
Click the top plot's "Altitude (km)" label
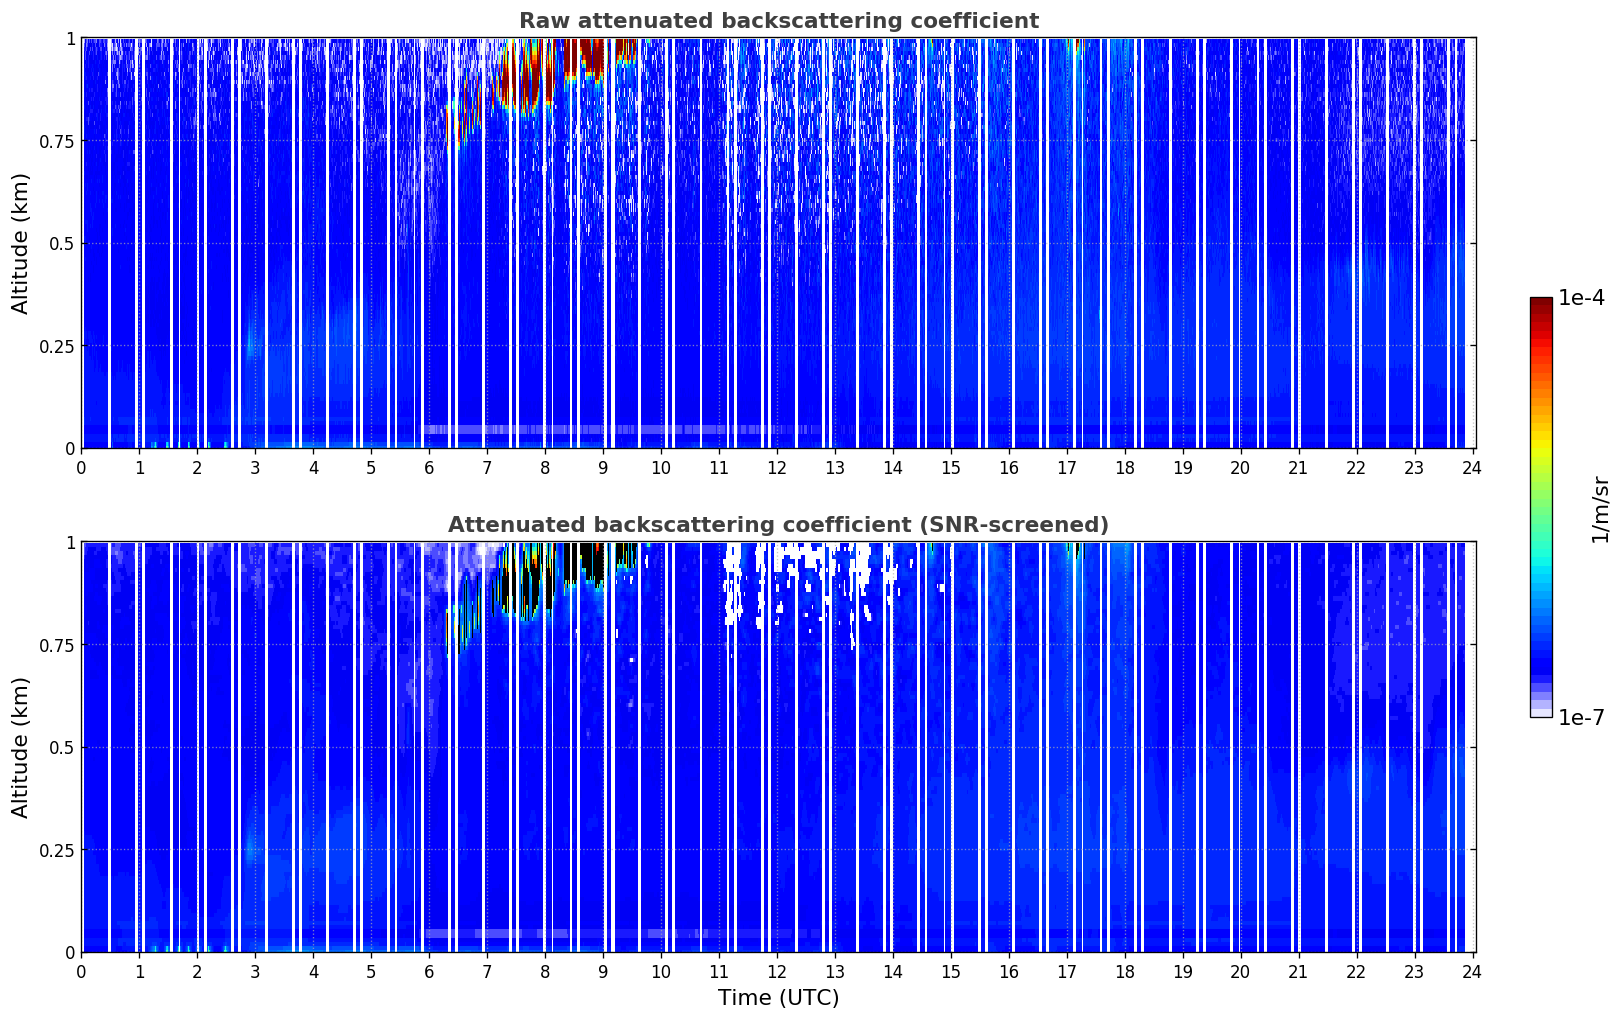21,243
